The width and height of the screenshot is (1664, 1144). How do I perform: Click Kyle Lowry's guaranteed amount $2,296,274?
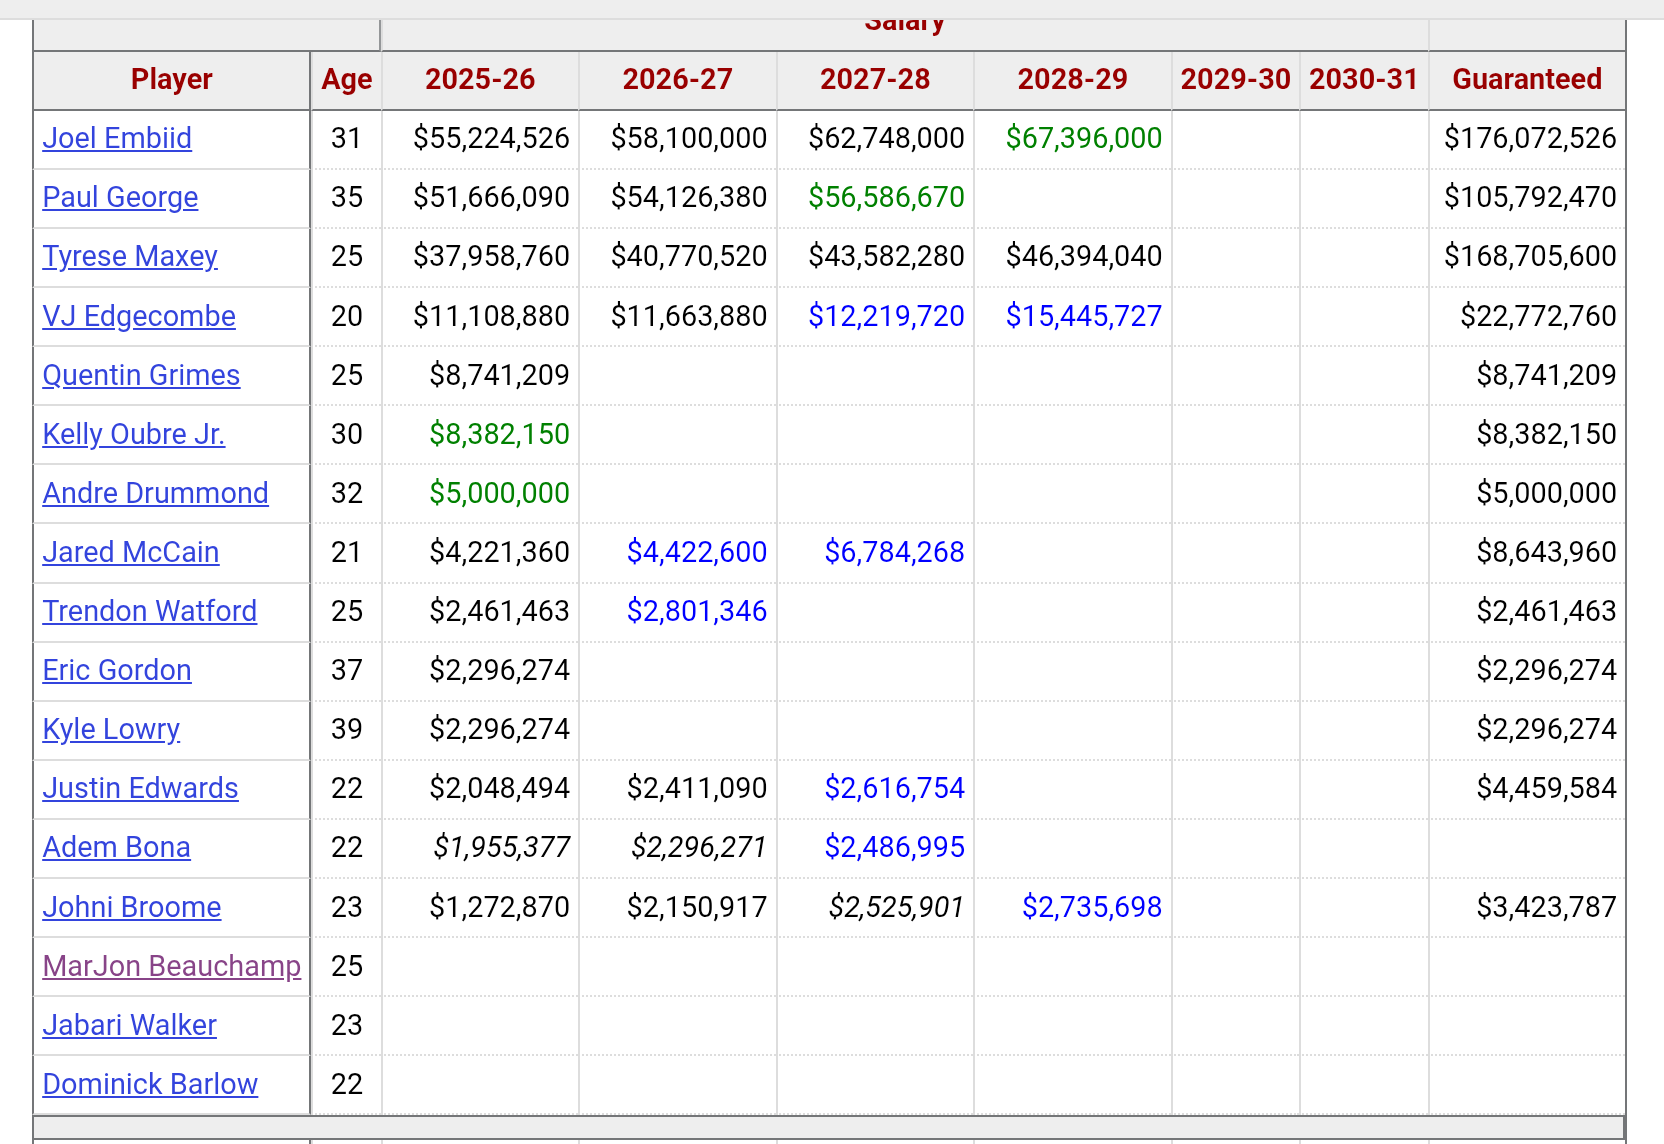tap(1547, 729)
